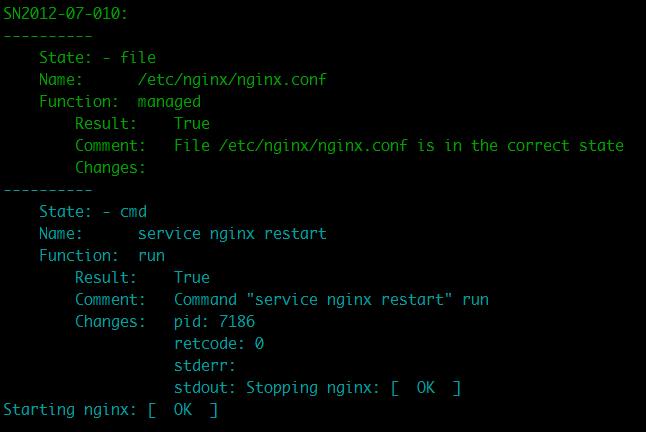Screen dimensions: 646x432
Task: Click the 'State: - cmd' line
Action: coord(93,211)
